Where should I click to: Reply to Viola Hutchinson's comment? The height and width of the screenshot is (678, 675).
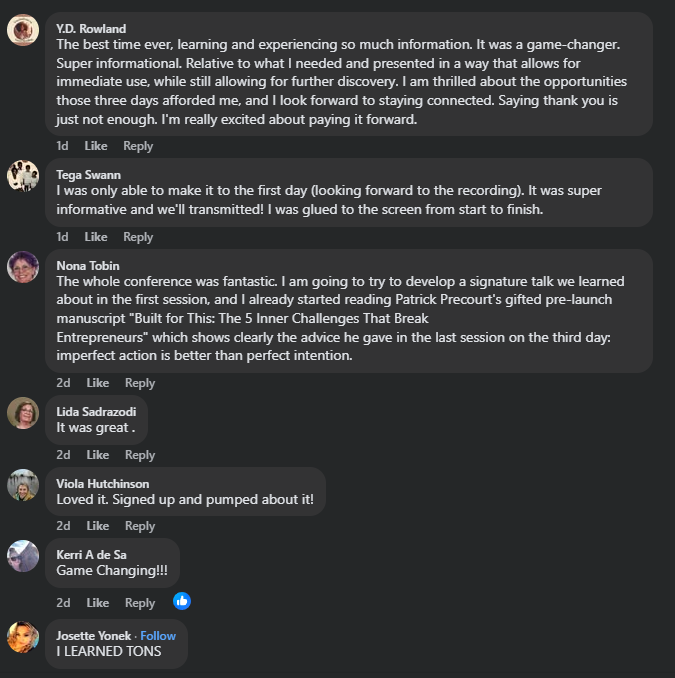pos(140,526)
